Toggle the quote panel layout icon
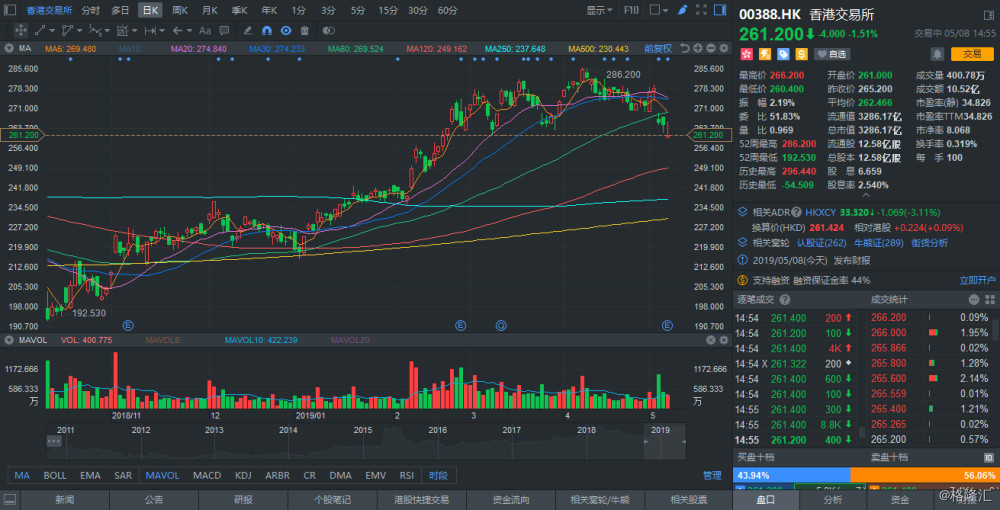Screen dimensions: 1000x510 coord(989,14)
